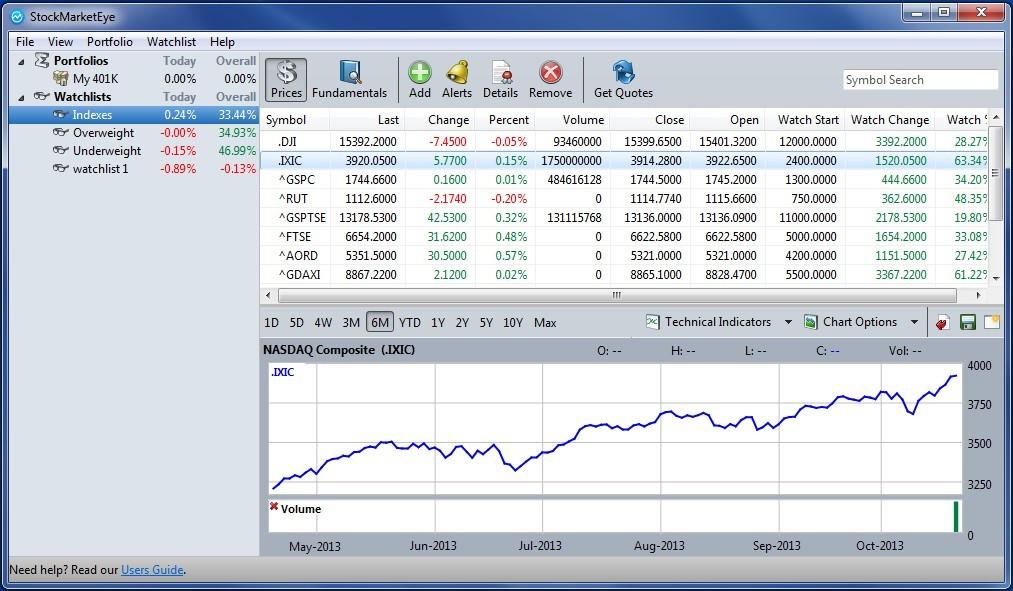Open the Fundamentals view
Viewport: 1013px width, 591px height.
(x=350, y=79)
